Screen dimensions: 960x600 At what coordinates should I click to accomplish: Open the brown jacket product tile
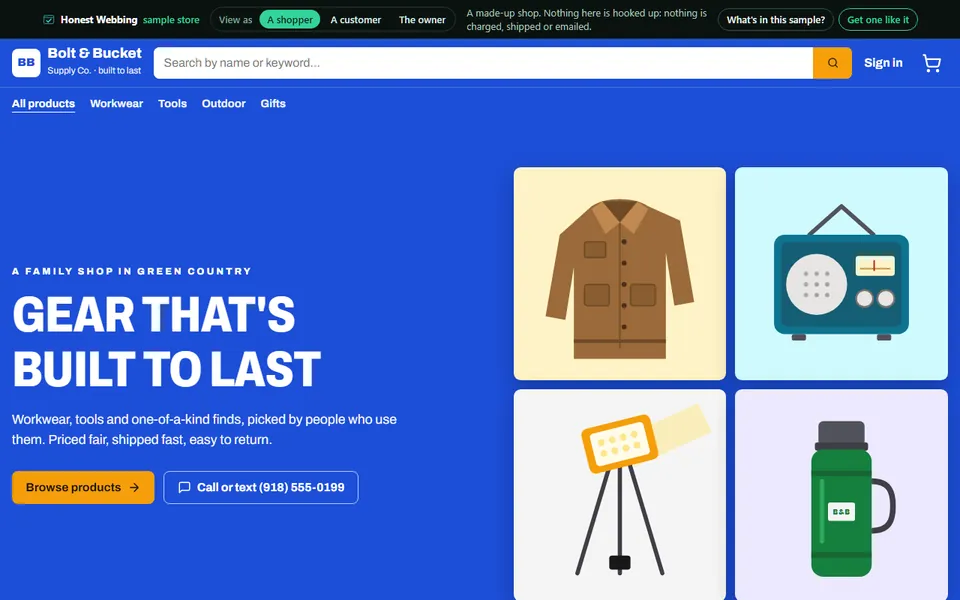[x=620, y=274]
